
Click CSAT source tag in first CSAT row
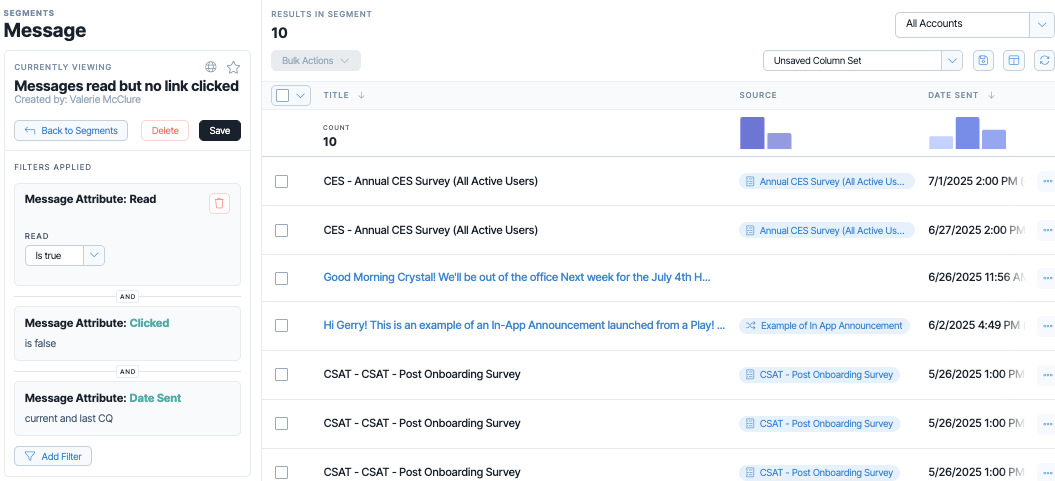click(819, 374)
